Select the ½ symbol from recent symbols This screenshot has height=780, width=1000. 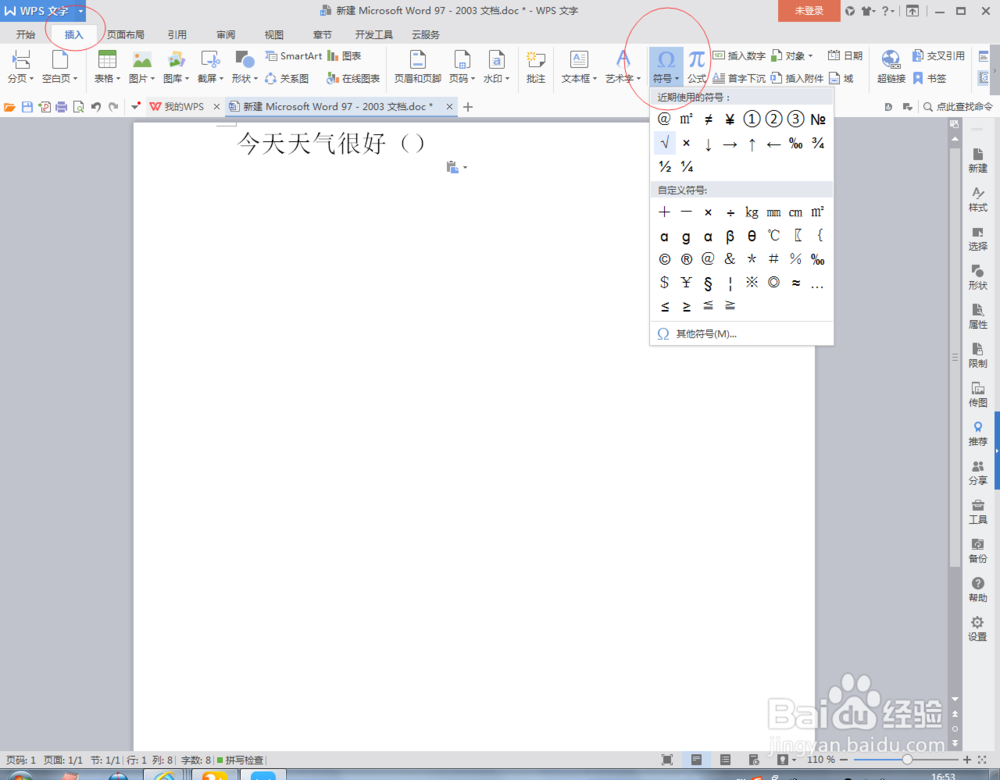[664, 167]
